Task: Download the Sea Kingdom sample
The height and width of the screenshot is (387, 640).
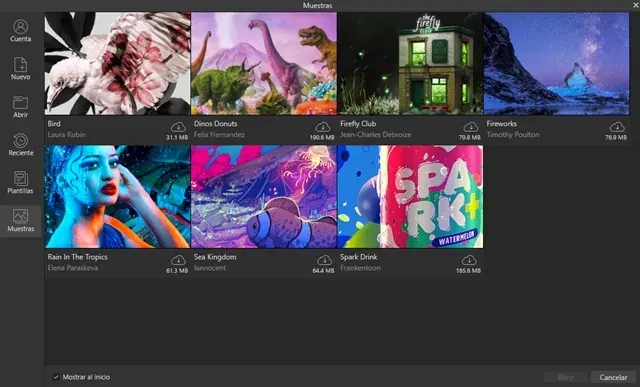Action: click(x=324, y=260)
